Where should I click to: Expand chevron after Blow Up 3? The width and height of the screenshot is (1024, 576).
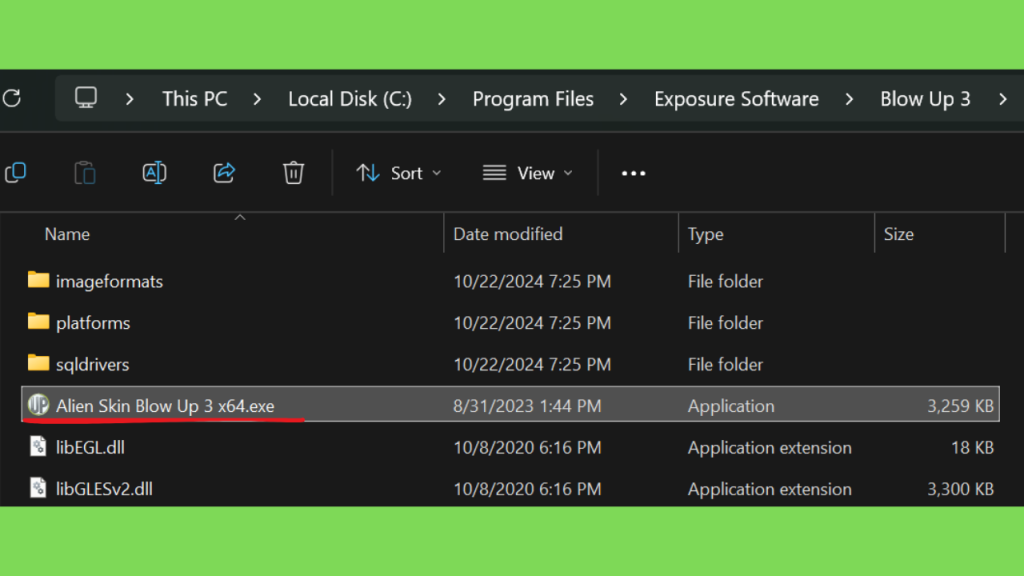point(1003,99)
